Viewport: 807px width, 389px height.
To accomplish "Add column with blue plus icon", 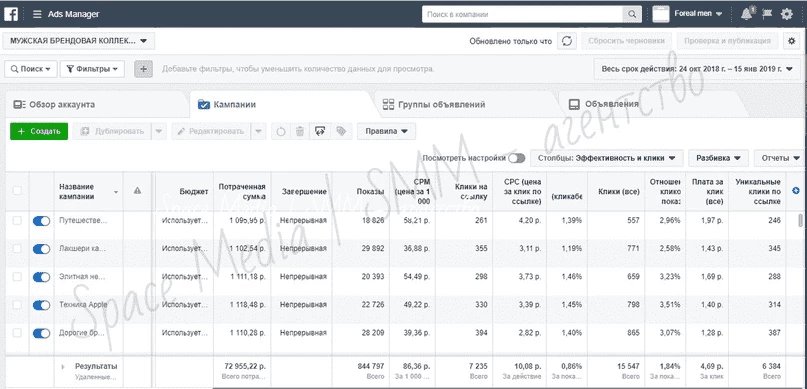I will pos(796,191).
